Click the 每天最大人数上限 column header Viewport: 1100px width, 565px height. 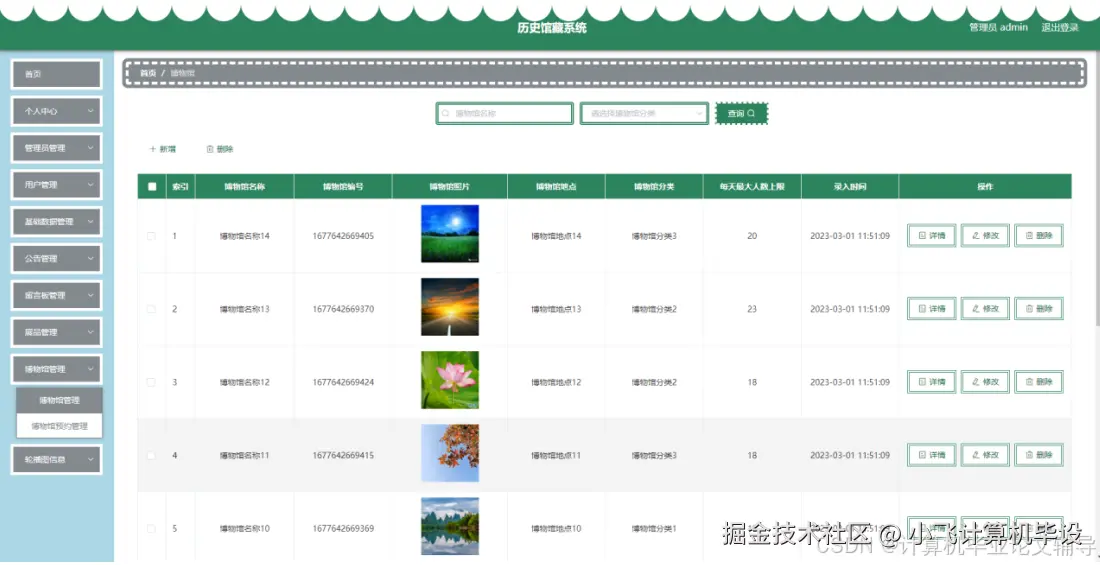(x=752, y=187)
